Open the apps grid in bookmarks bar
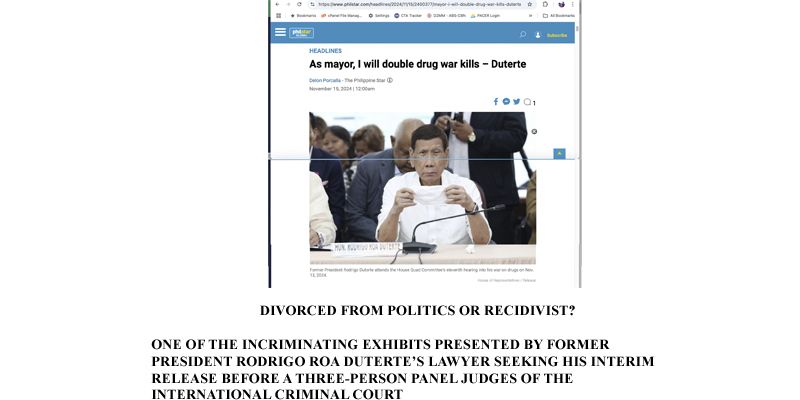The width and height of the screenshot is (800, 400). (279, 16)
